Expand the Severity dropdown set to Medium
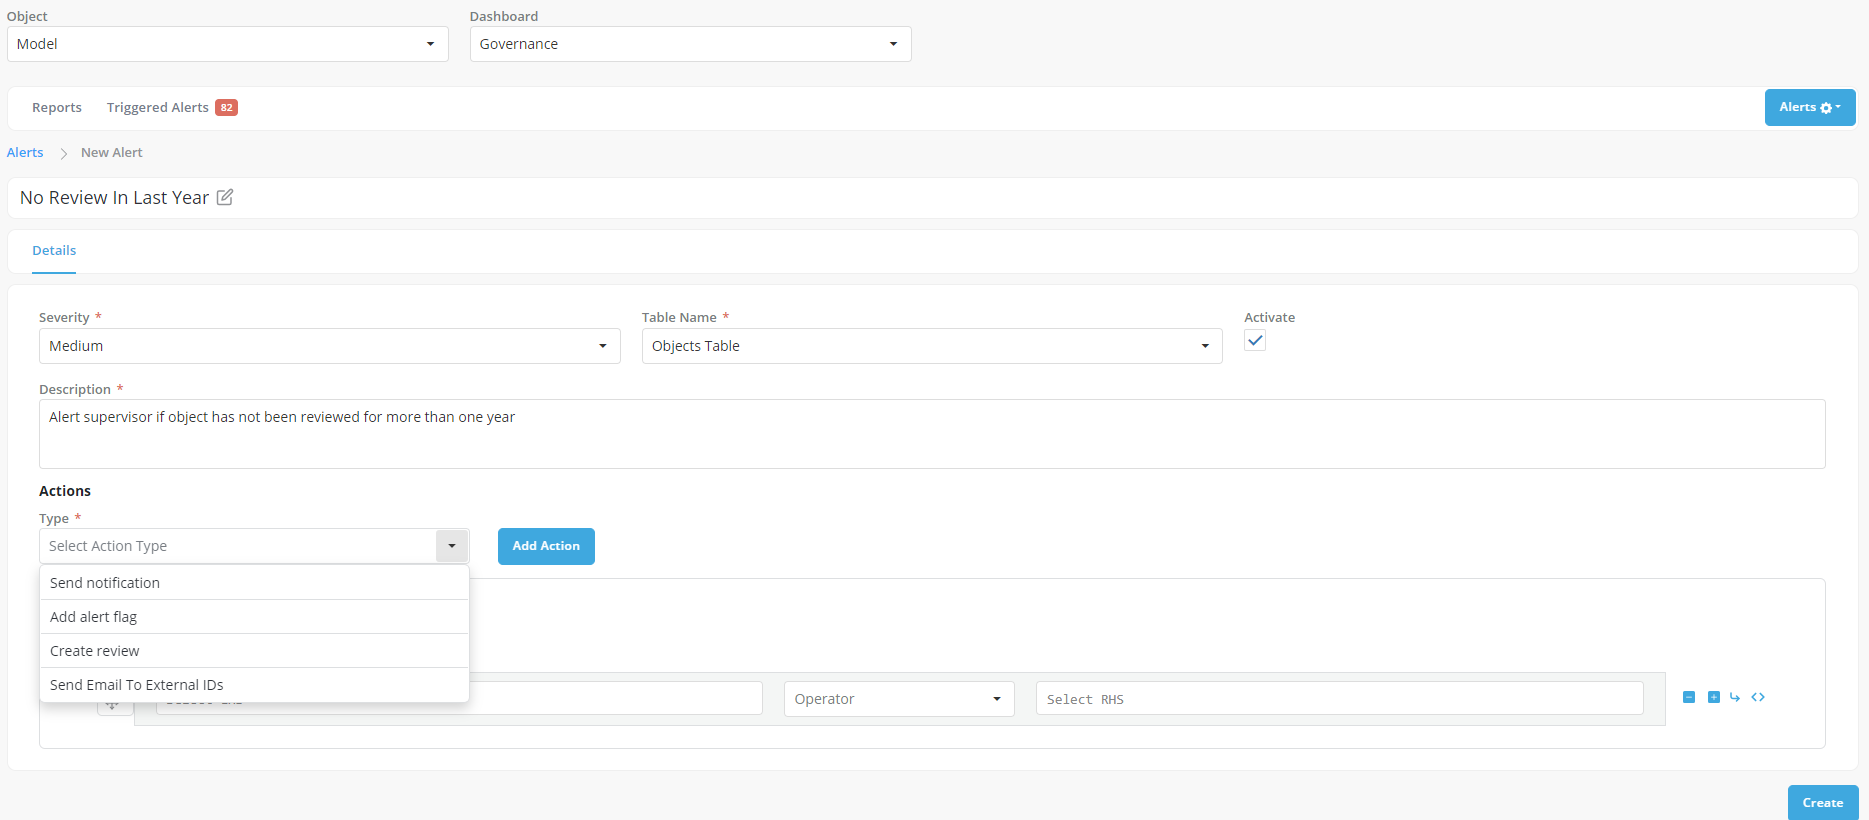The height and width of the screenshot is (820, 1869). click(329, 346)
